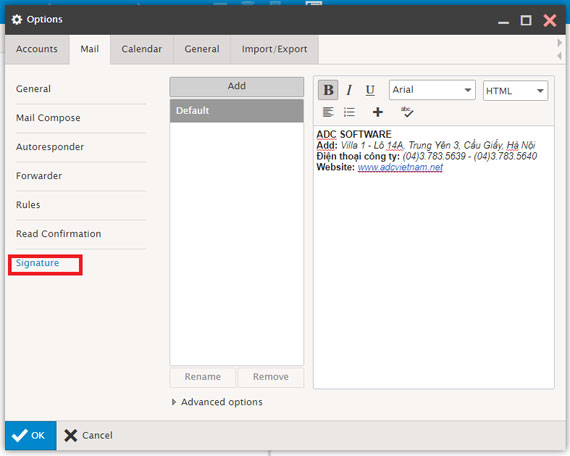The image size is (570, 456).
Task: Click the Options gear icon
Action: (17, 19)
